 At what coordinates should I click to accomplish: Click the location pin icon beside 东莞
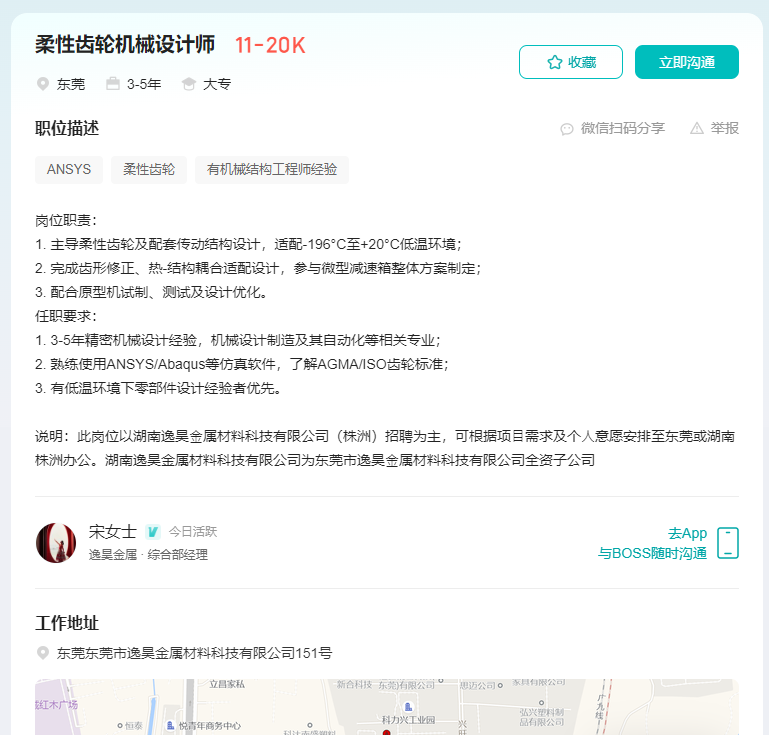(43, 84)
